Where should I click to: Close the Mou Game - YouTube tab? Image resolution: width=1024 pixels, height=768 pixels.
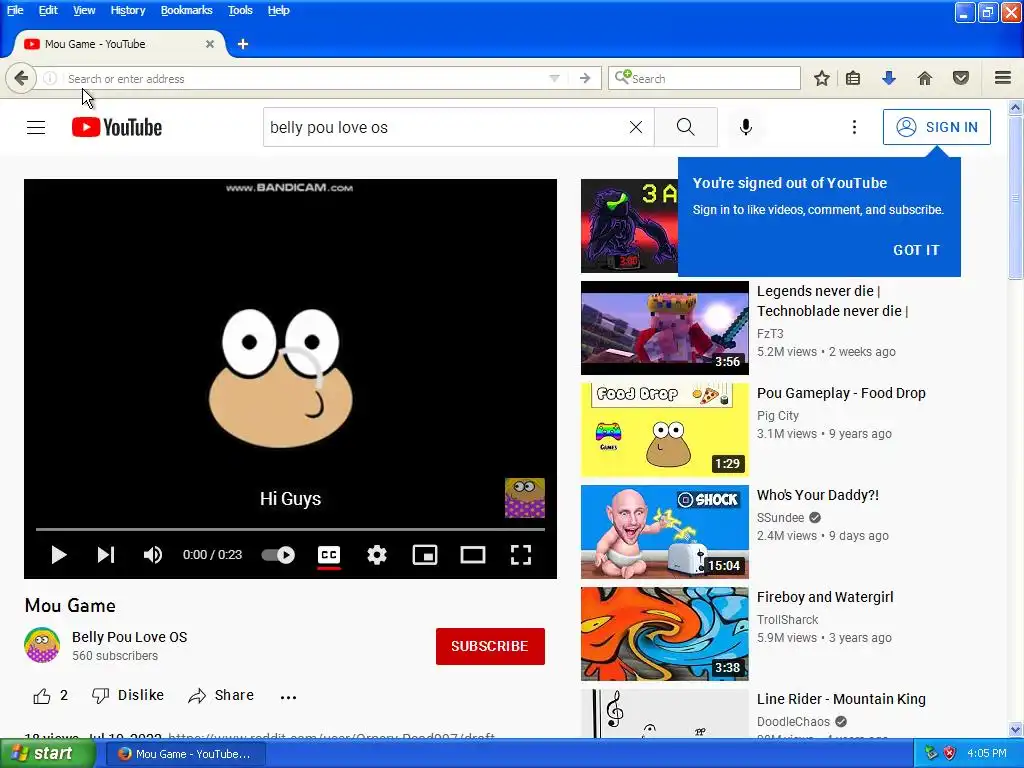click(x=210, y=44)
